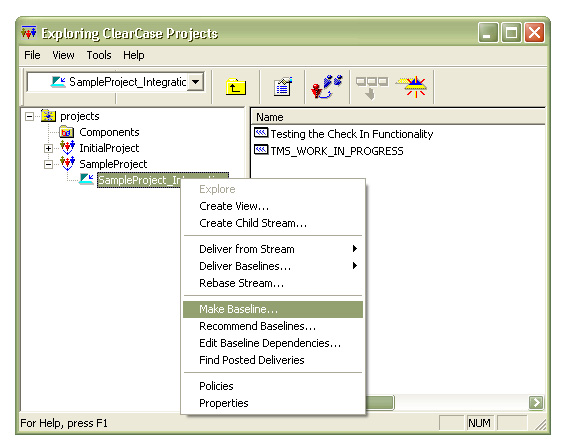Screen dimensions: 567x444
Task: Click the join project toolbar icon
Action: (327, 86)
